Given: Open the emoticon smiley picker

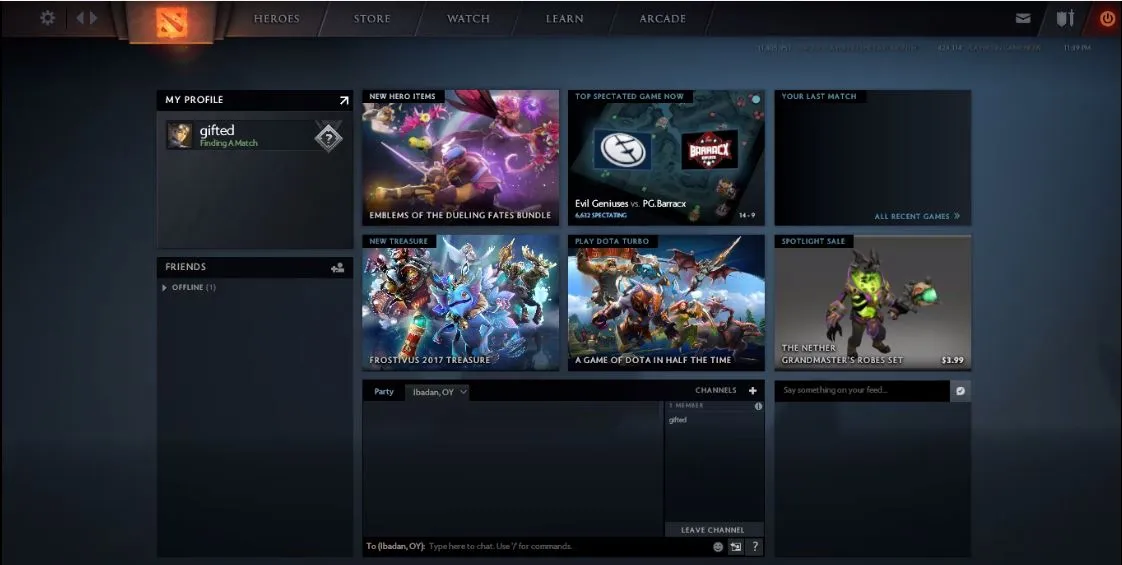Looking at the screenshot, I should (x=718, y=547).
